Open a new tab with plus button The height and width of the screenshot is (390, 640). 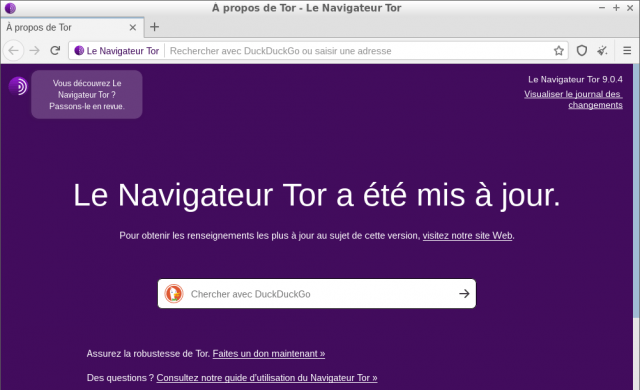pyautogui.click(x=154, y=27)
